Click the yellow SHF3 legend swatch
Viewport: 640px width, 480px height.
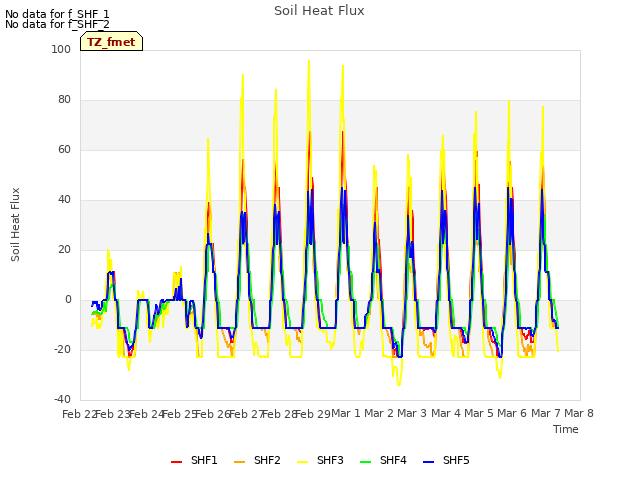tap(302, 462)
